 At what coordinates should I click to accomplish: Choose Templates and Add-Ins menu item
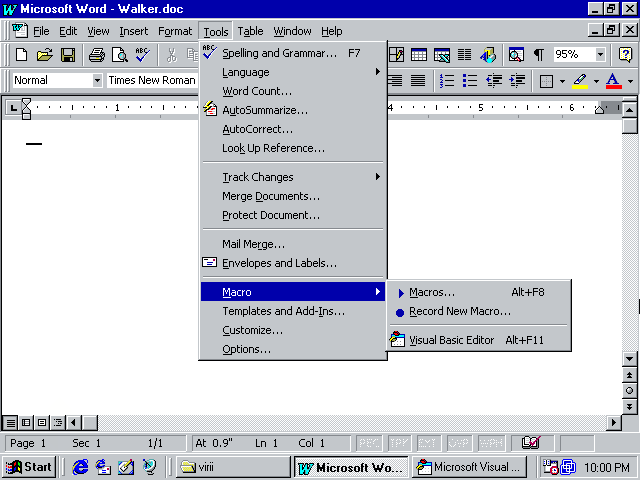click(x=293, y=311)
